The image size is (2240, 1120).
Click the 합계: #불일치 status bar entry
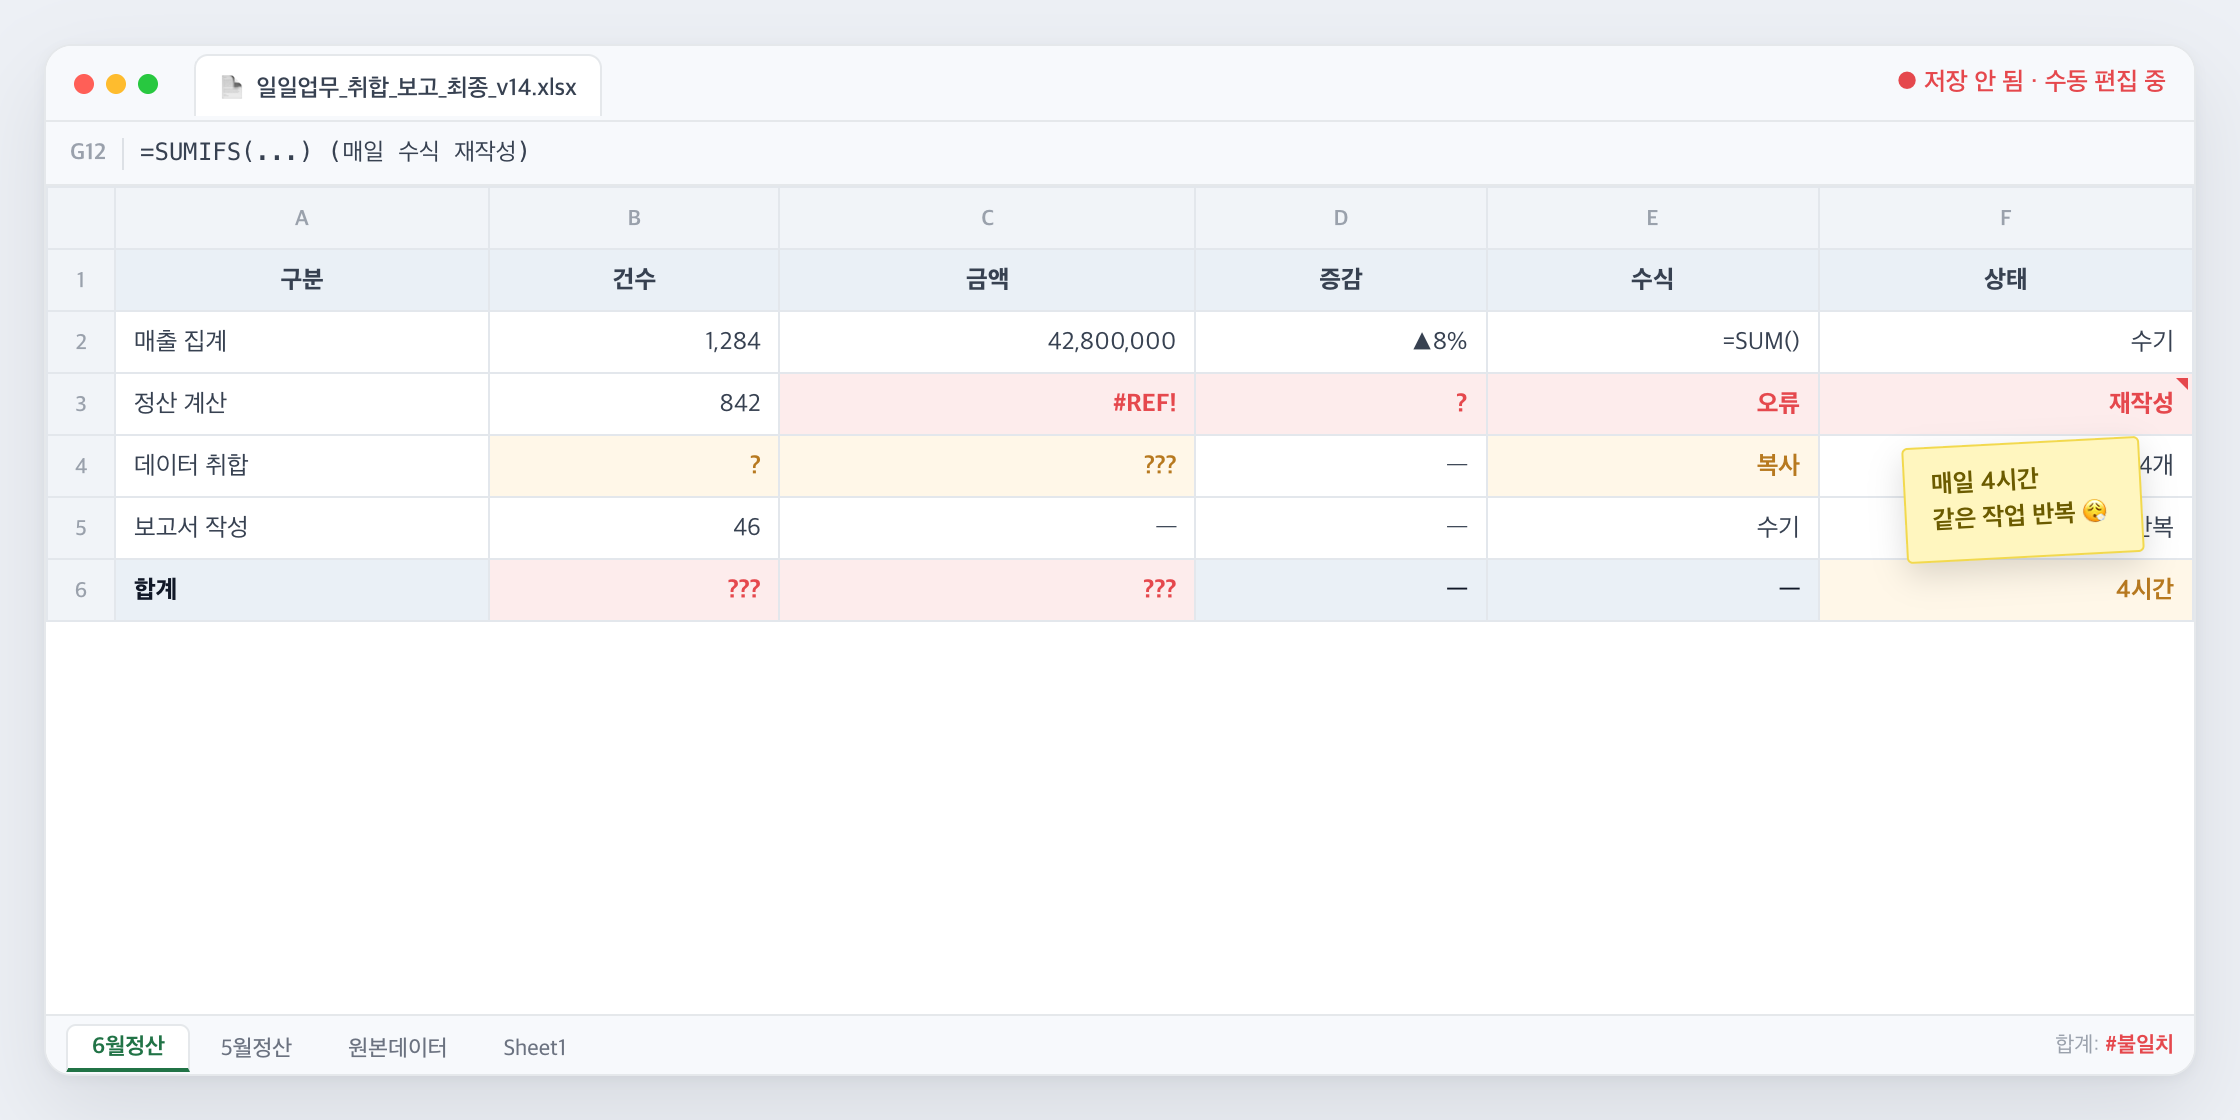point(2114,1044)
